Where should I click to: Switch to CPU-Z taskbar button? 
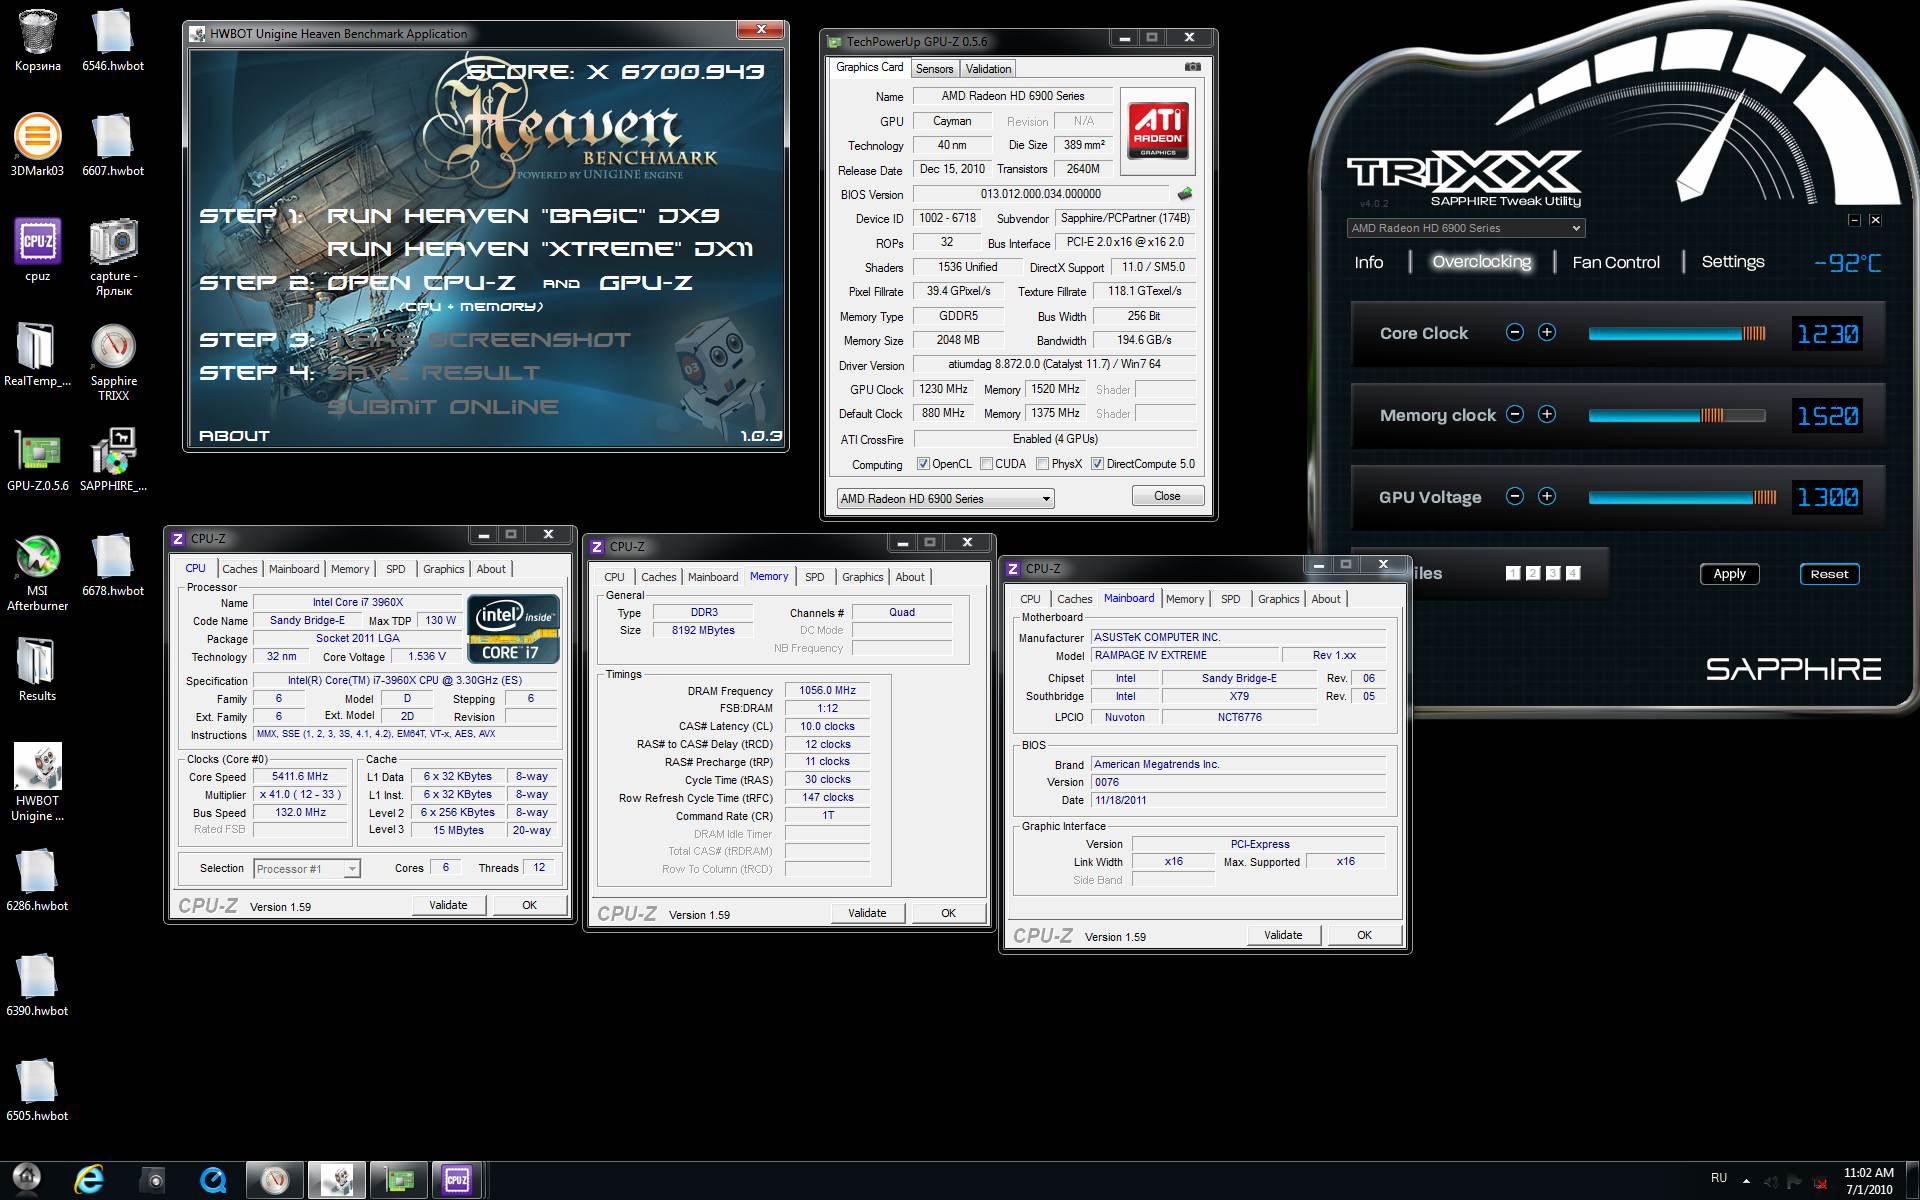[457, 1181]
